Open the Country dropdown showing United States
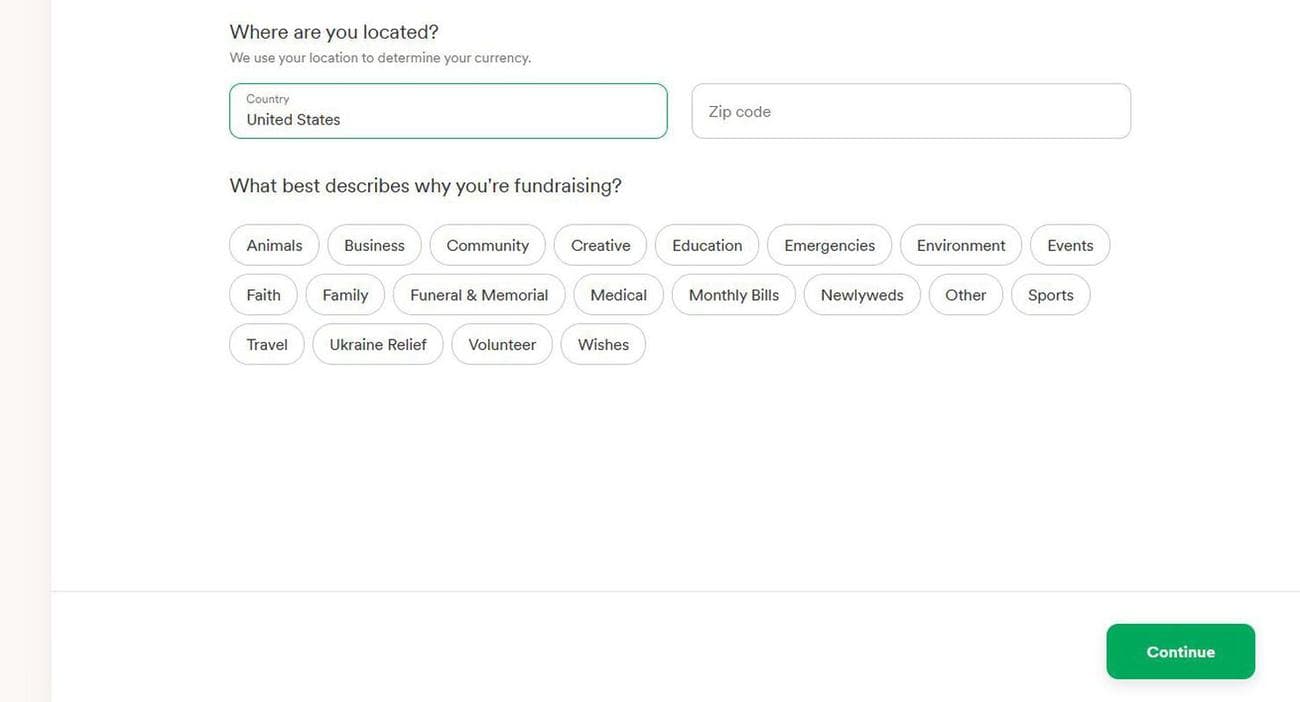Image resolution: width=1300 pixels, height=702 pixels. click(x=448, y=111)
